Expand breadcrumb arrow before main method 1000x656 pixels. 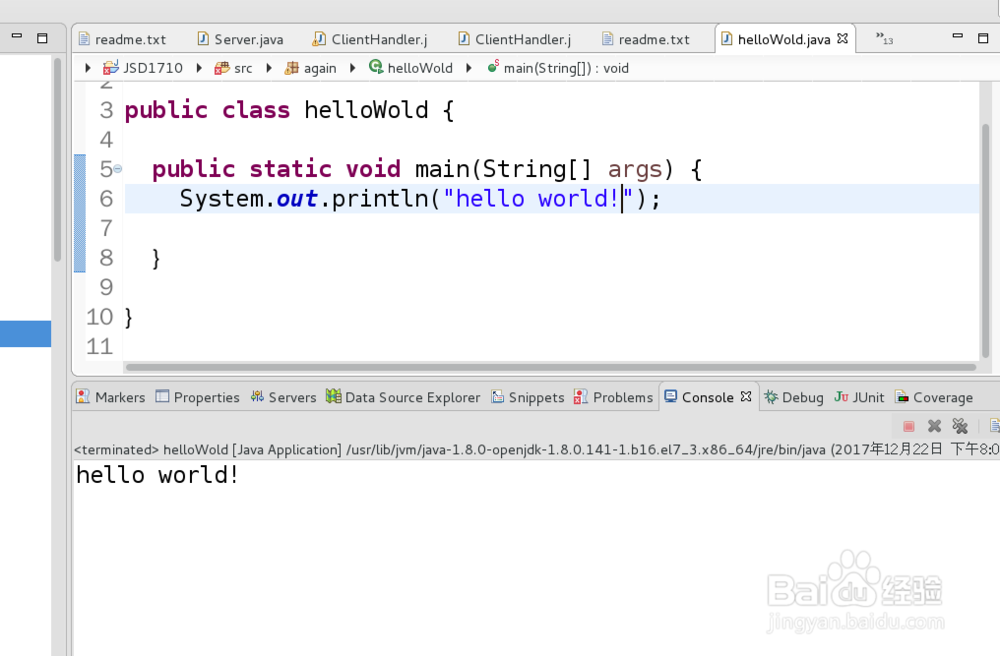[469, 68]
